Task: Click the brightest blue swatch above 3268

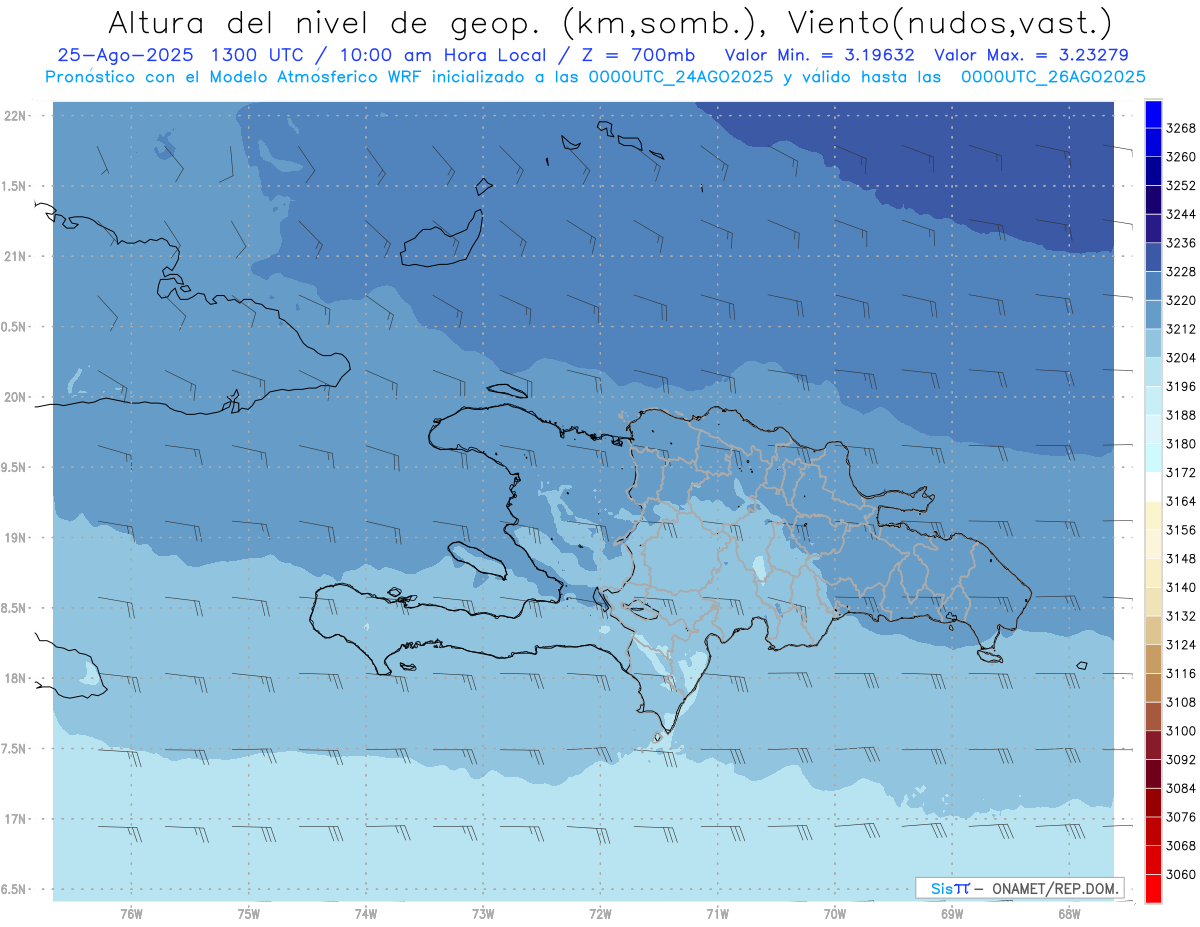Action: coord(1153,114)
